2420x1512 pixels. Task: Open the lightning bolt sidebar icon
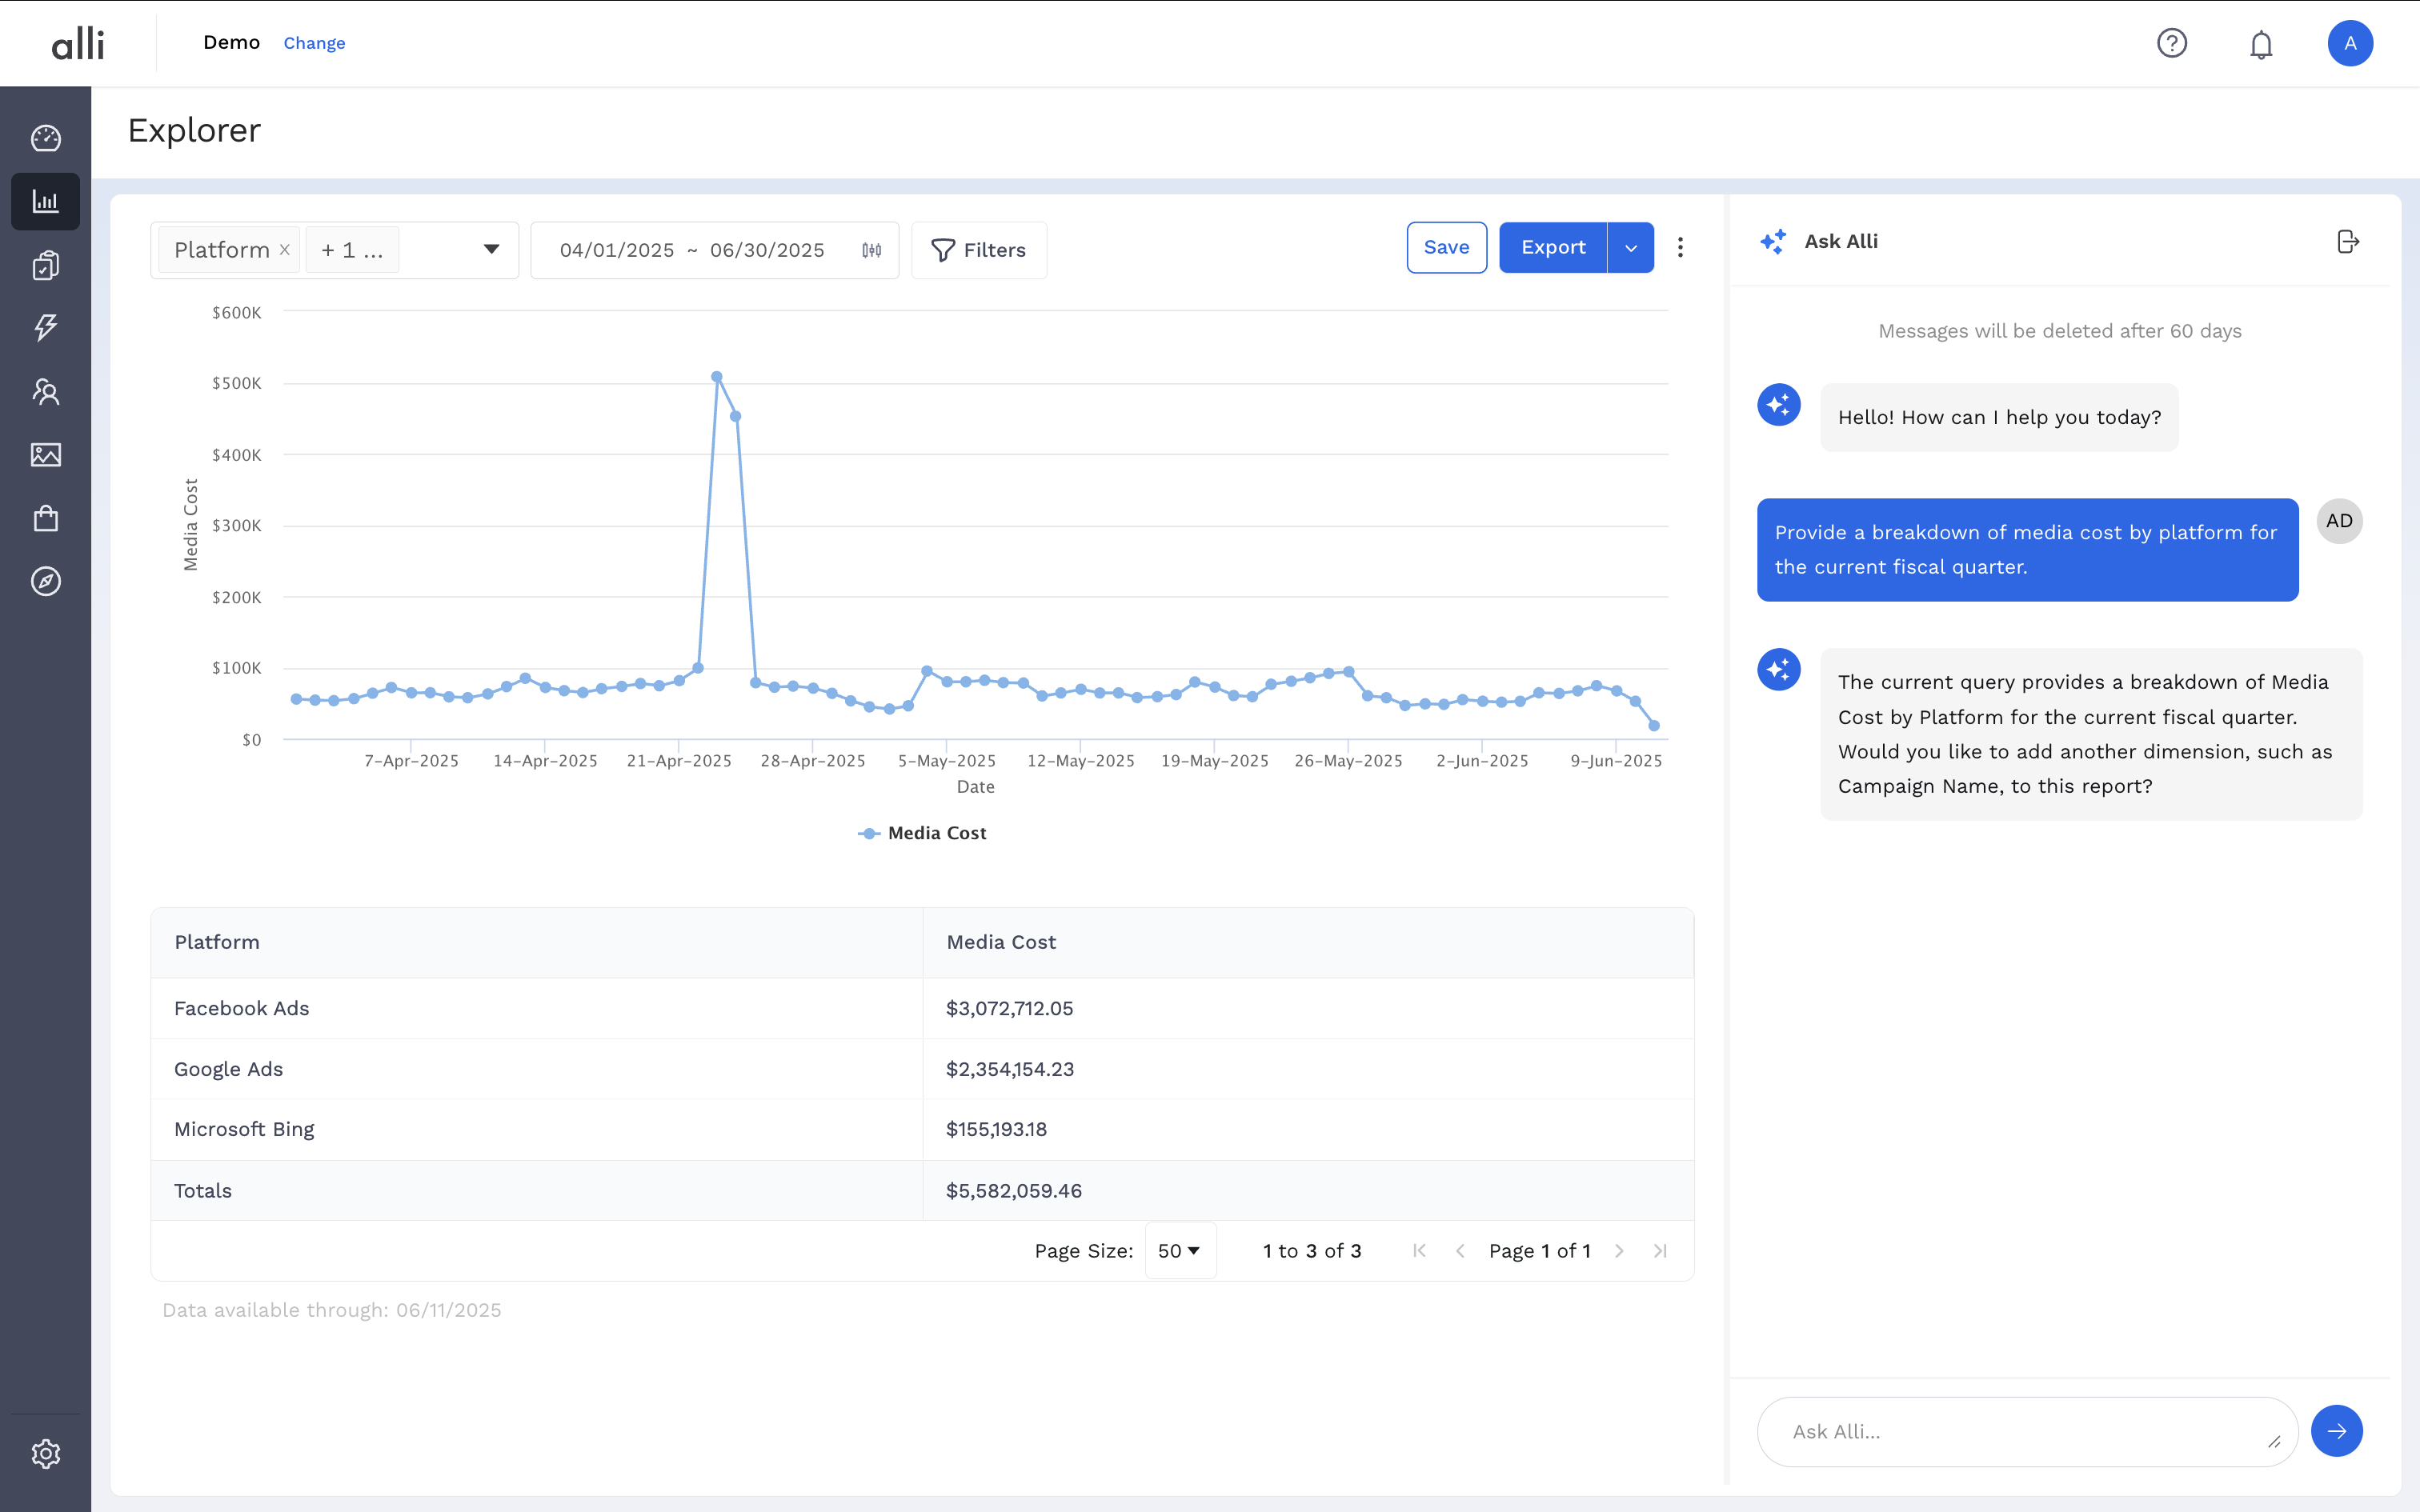coord(46,327)
